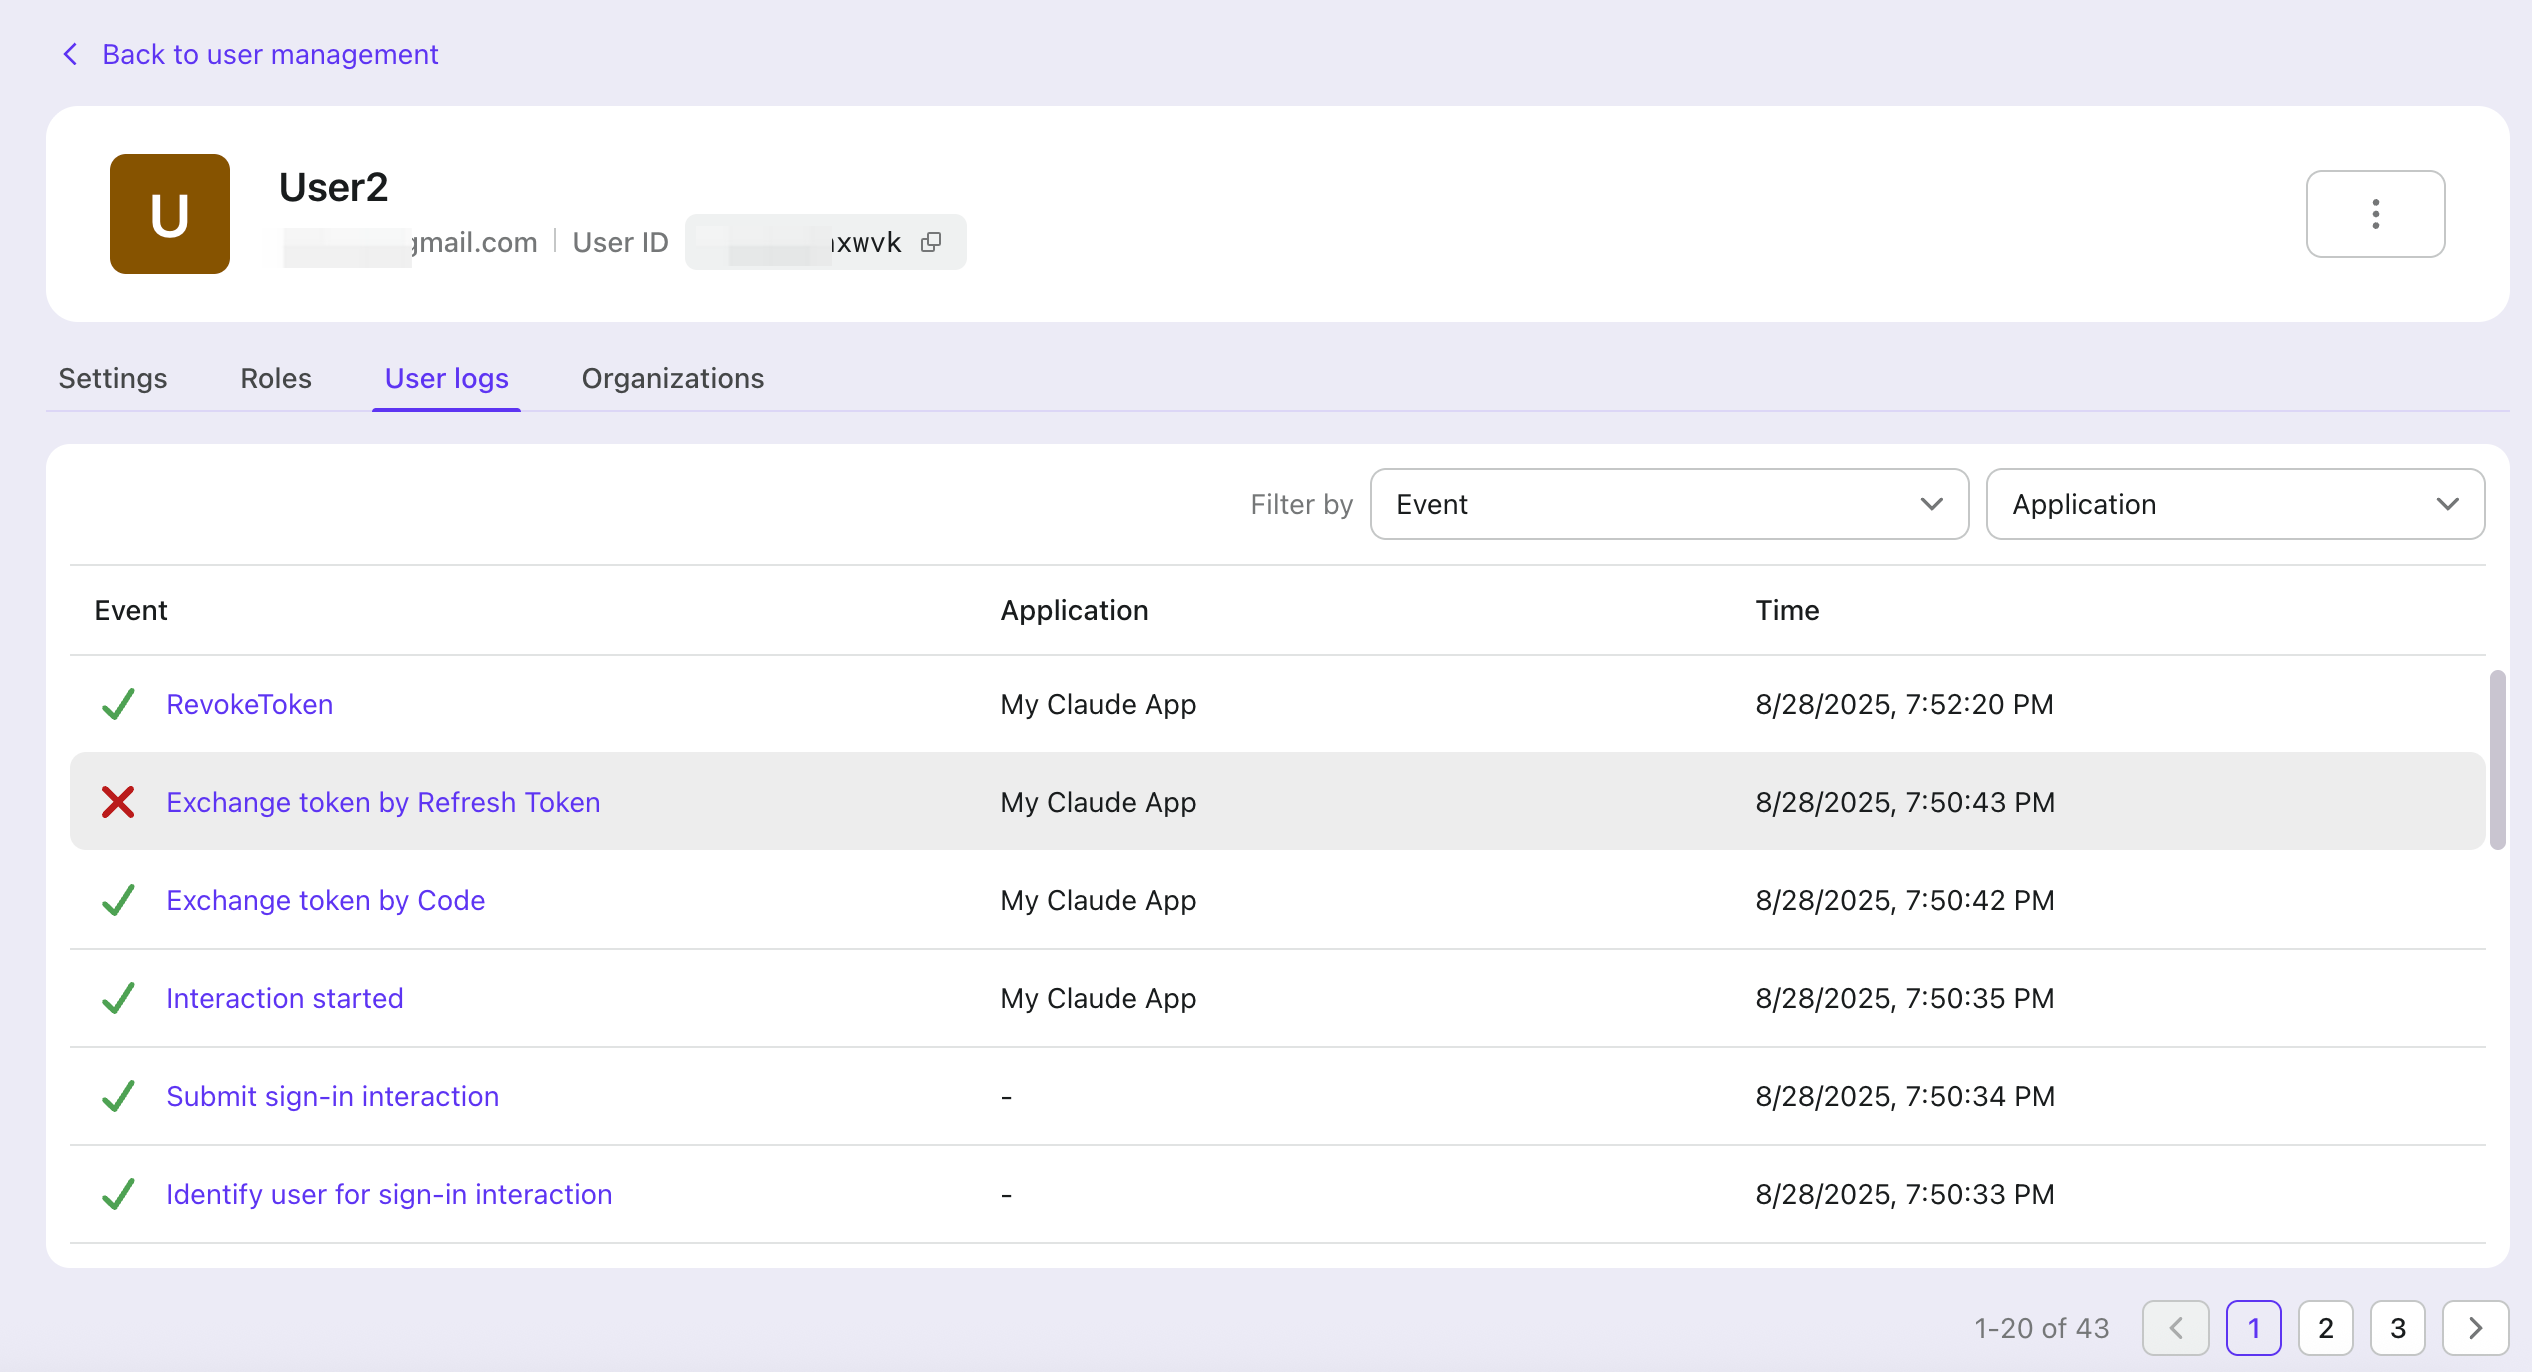Screen dimensions: 2532x1372
Task: Click green check icon for RevokeToken
Action: click(118, 704)
